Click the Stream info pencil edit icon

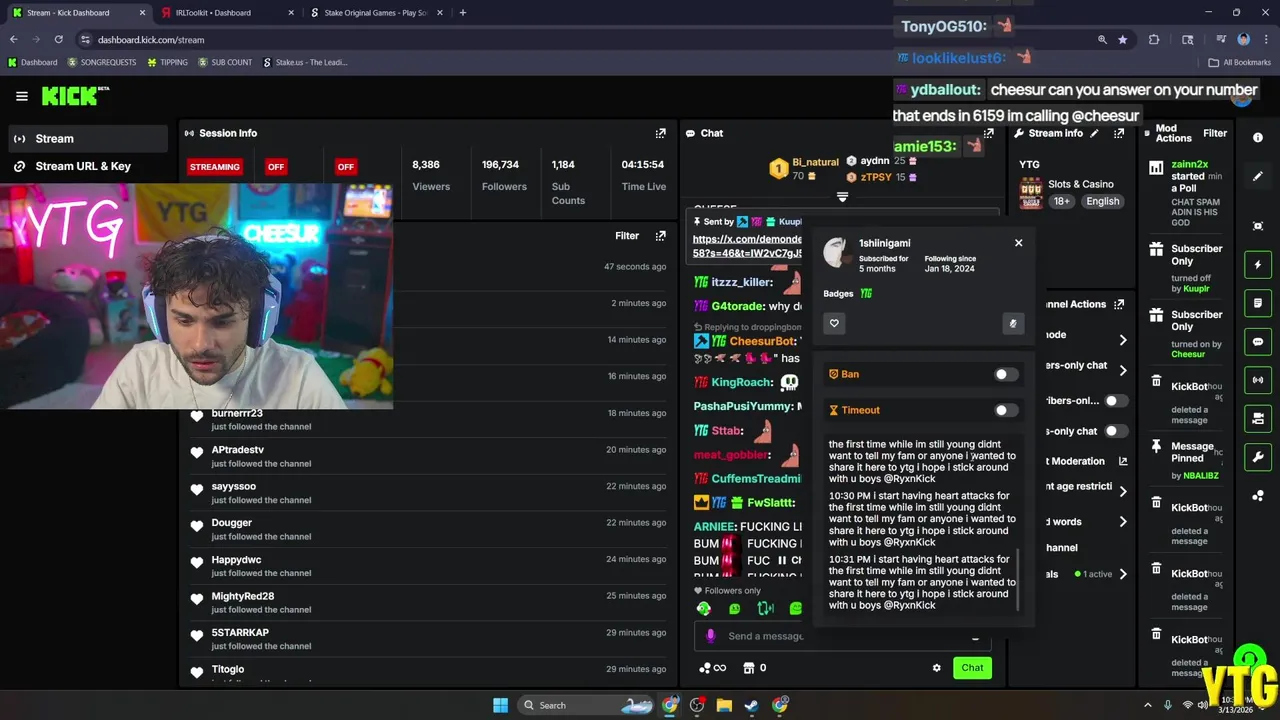pyautogui.click(x=1094, y=133)
